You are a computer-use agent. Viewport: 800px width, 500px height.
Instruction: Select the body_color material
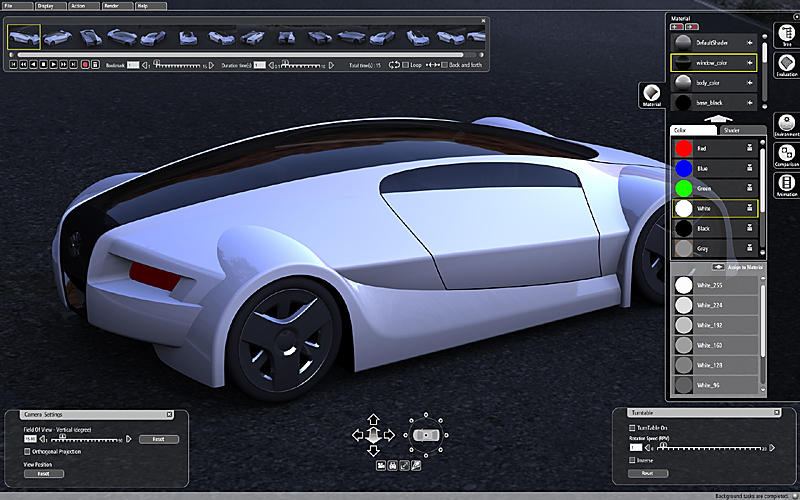pos(715,83)
